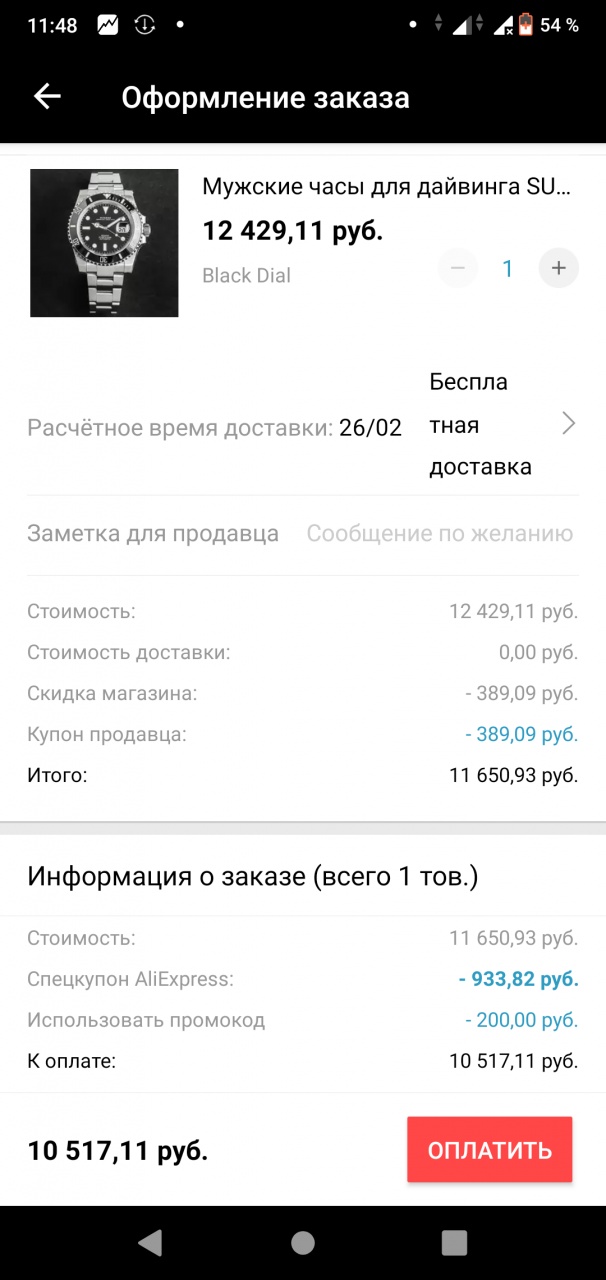Open the watch product thumbnail
The image size is (606, 1280).
(x=104, y=243)
